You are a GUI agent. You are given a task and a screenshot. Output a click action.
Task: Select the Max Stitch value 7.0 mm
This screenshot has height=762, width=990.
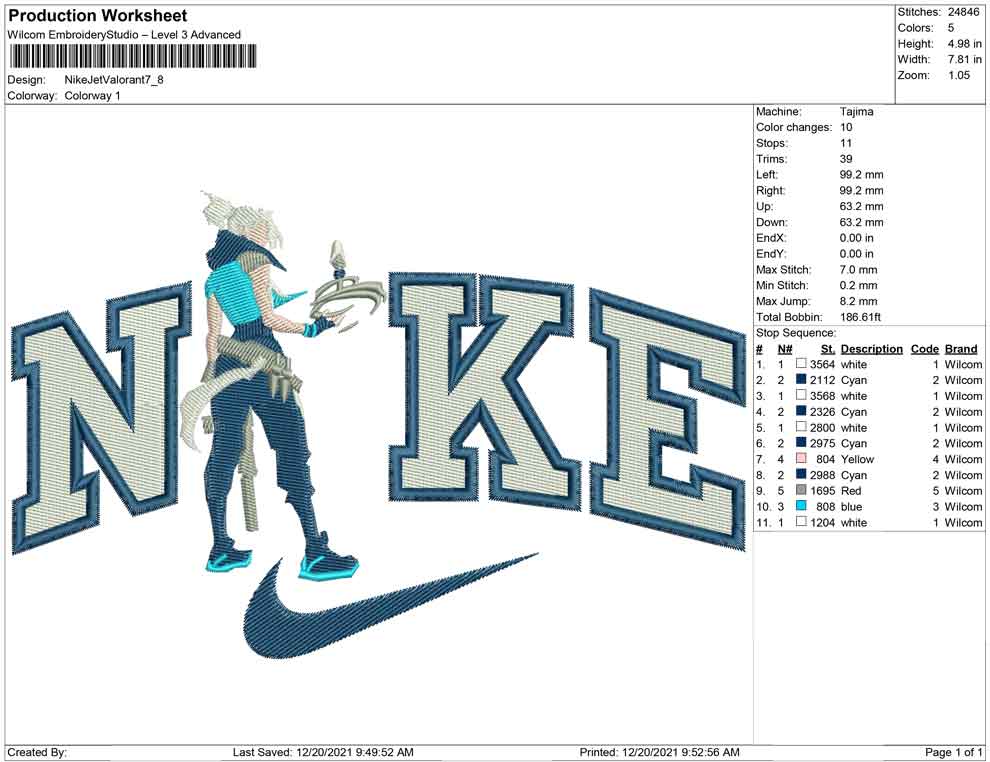click(x=859, y=270)
